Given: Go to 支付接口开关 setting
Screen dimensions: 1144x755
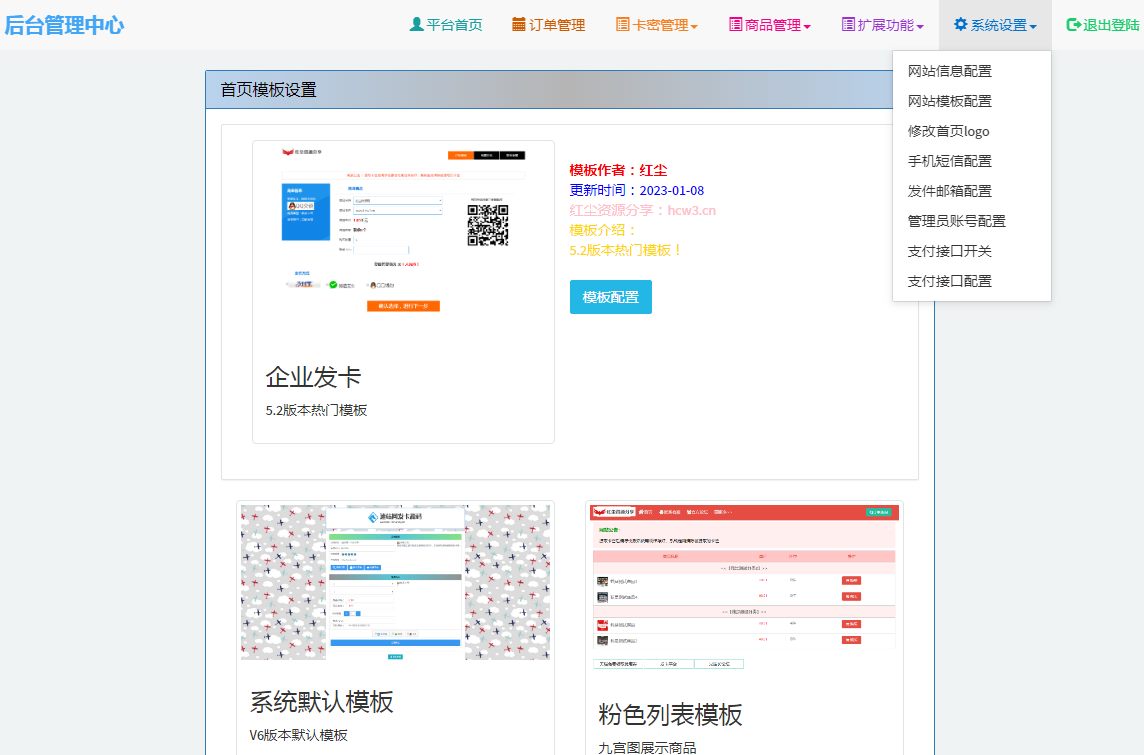Looking at the screenshot, I should (950, 251).
